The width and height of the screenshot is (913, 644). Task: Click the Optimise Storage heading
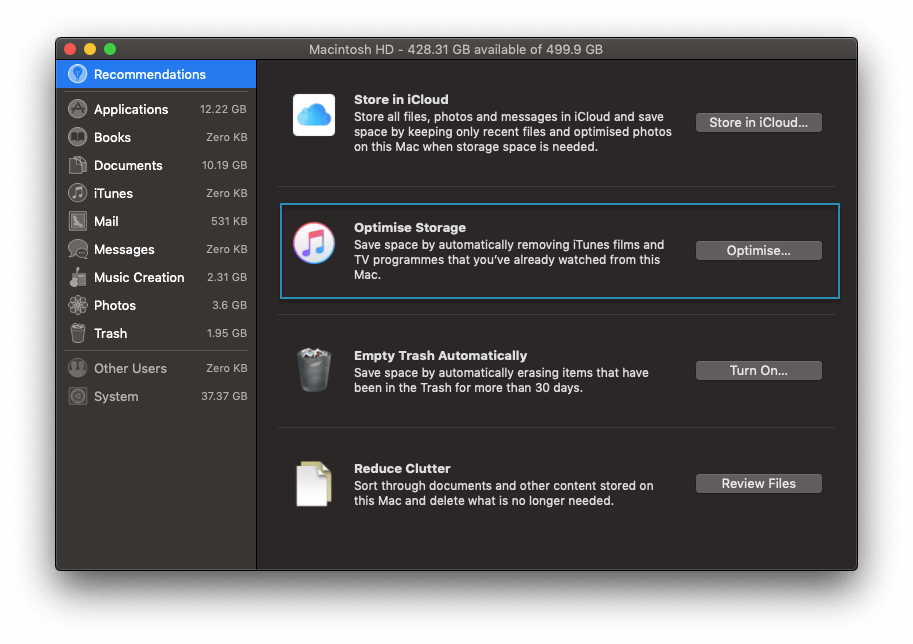(410, 228)
